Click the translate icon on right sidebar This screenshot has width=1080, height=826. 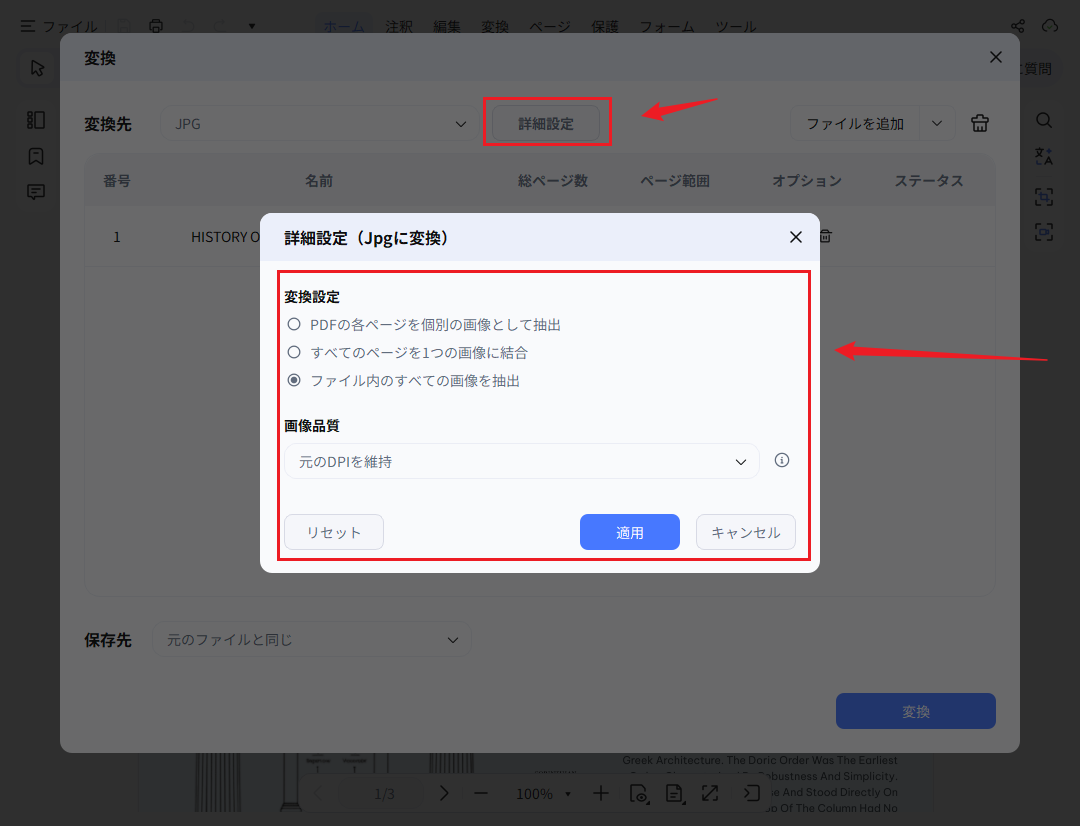[x=1043, y=156]
